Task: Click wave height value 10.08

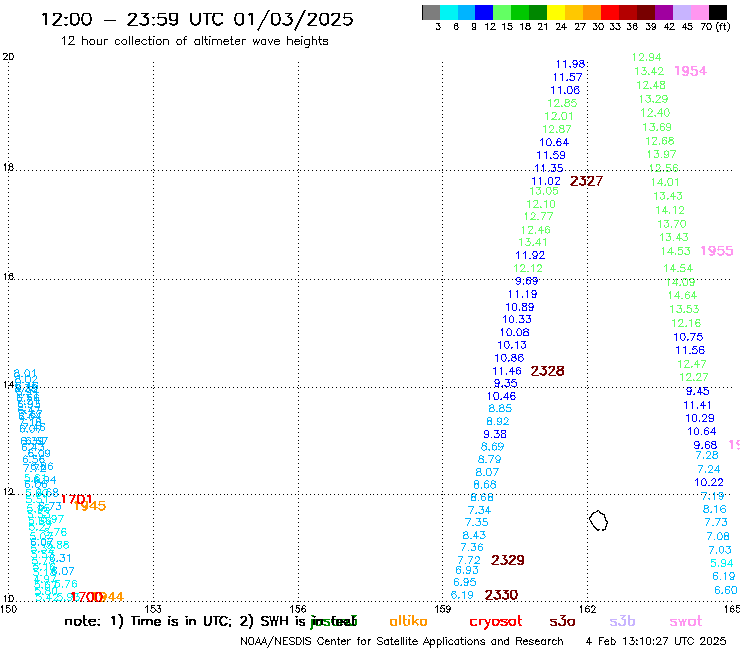Action: pyautogui.click(x=514, y=332)
